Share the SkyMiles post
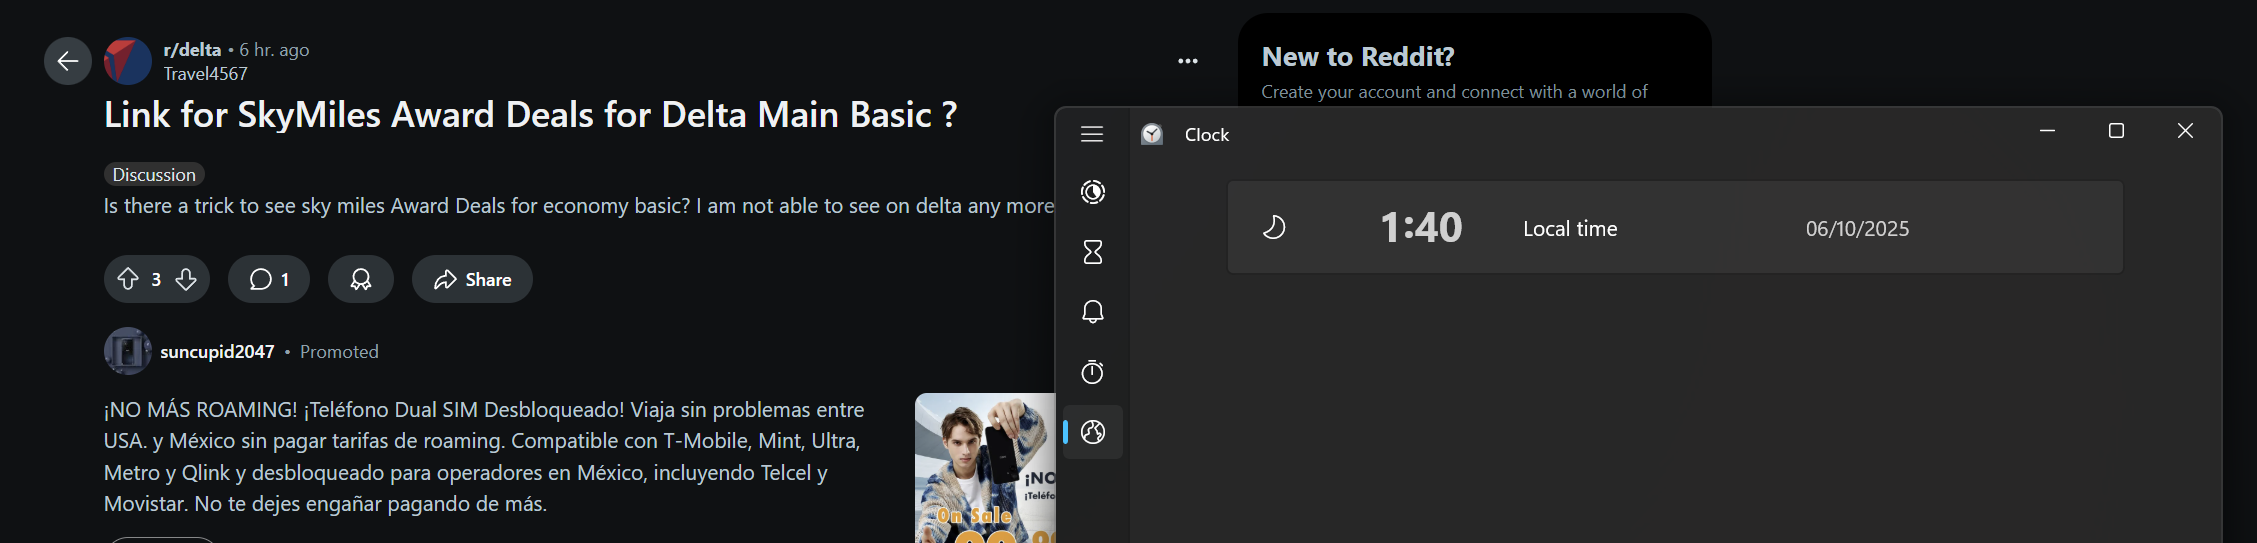Image resolution: width=2257 pixels, height=543 pixels. click(x=472, y=279)
